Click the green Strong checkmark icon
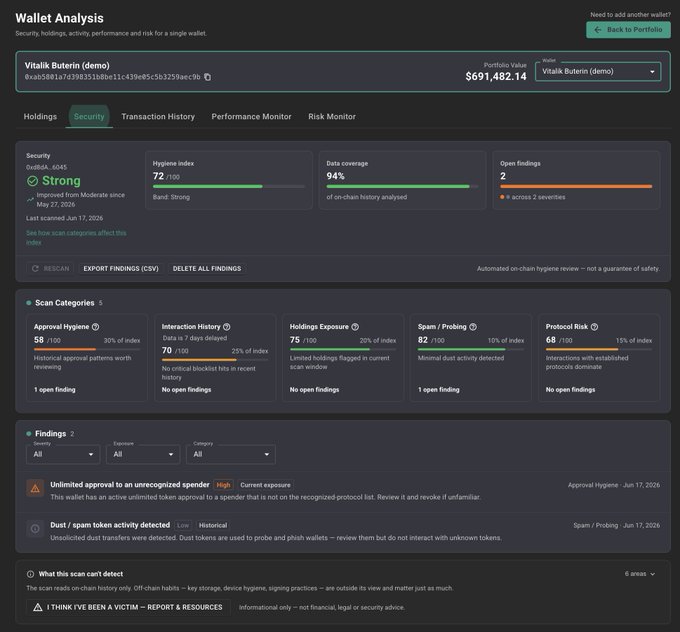This screenshot has height=632, width=680. click(x=33, y=181)
